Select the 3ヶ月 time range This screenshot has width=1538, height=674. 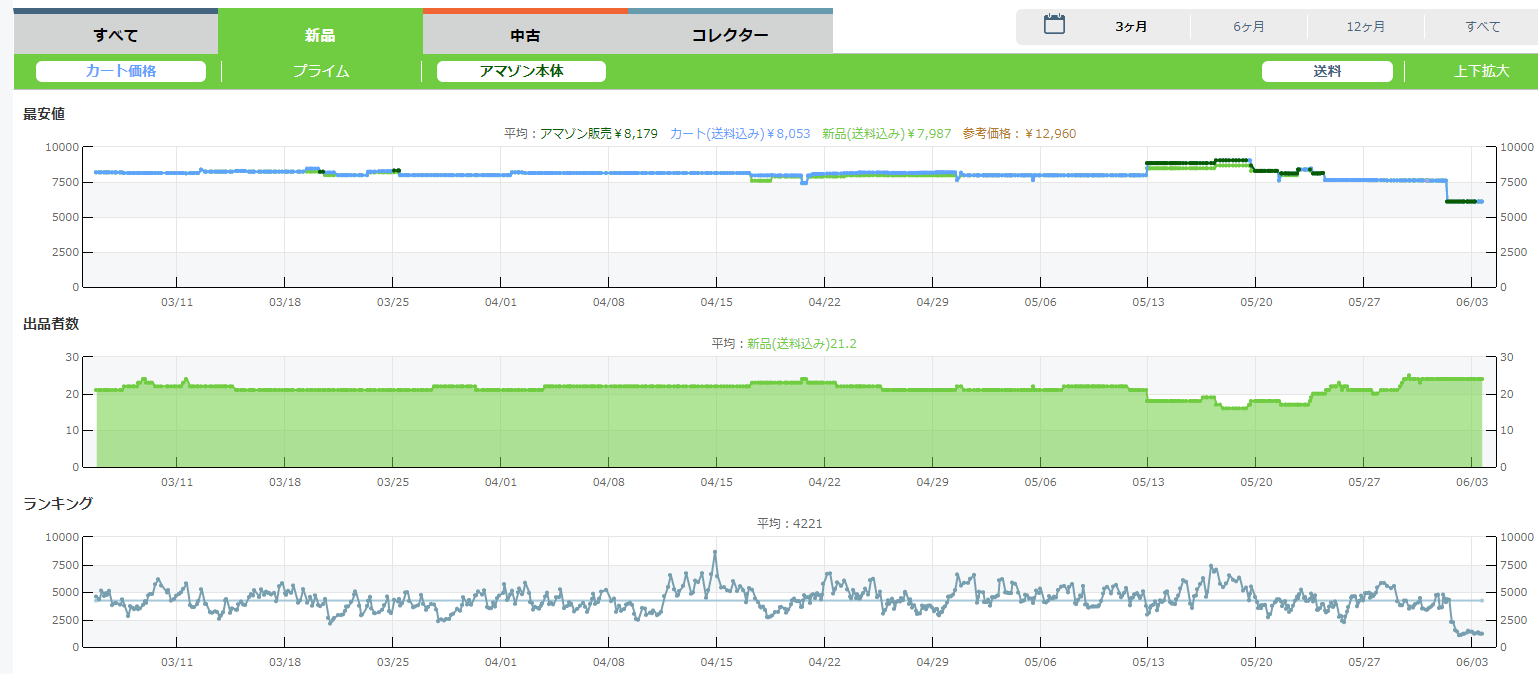[x=1131, y=27]
